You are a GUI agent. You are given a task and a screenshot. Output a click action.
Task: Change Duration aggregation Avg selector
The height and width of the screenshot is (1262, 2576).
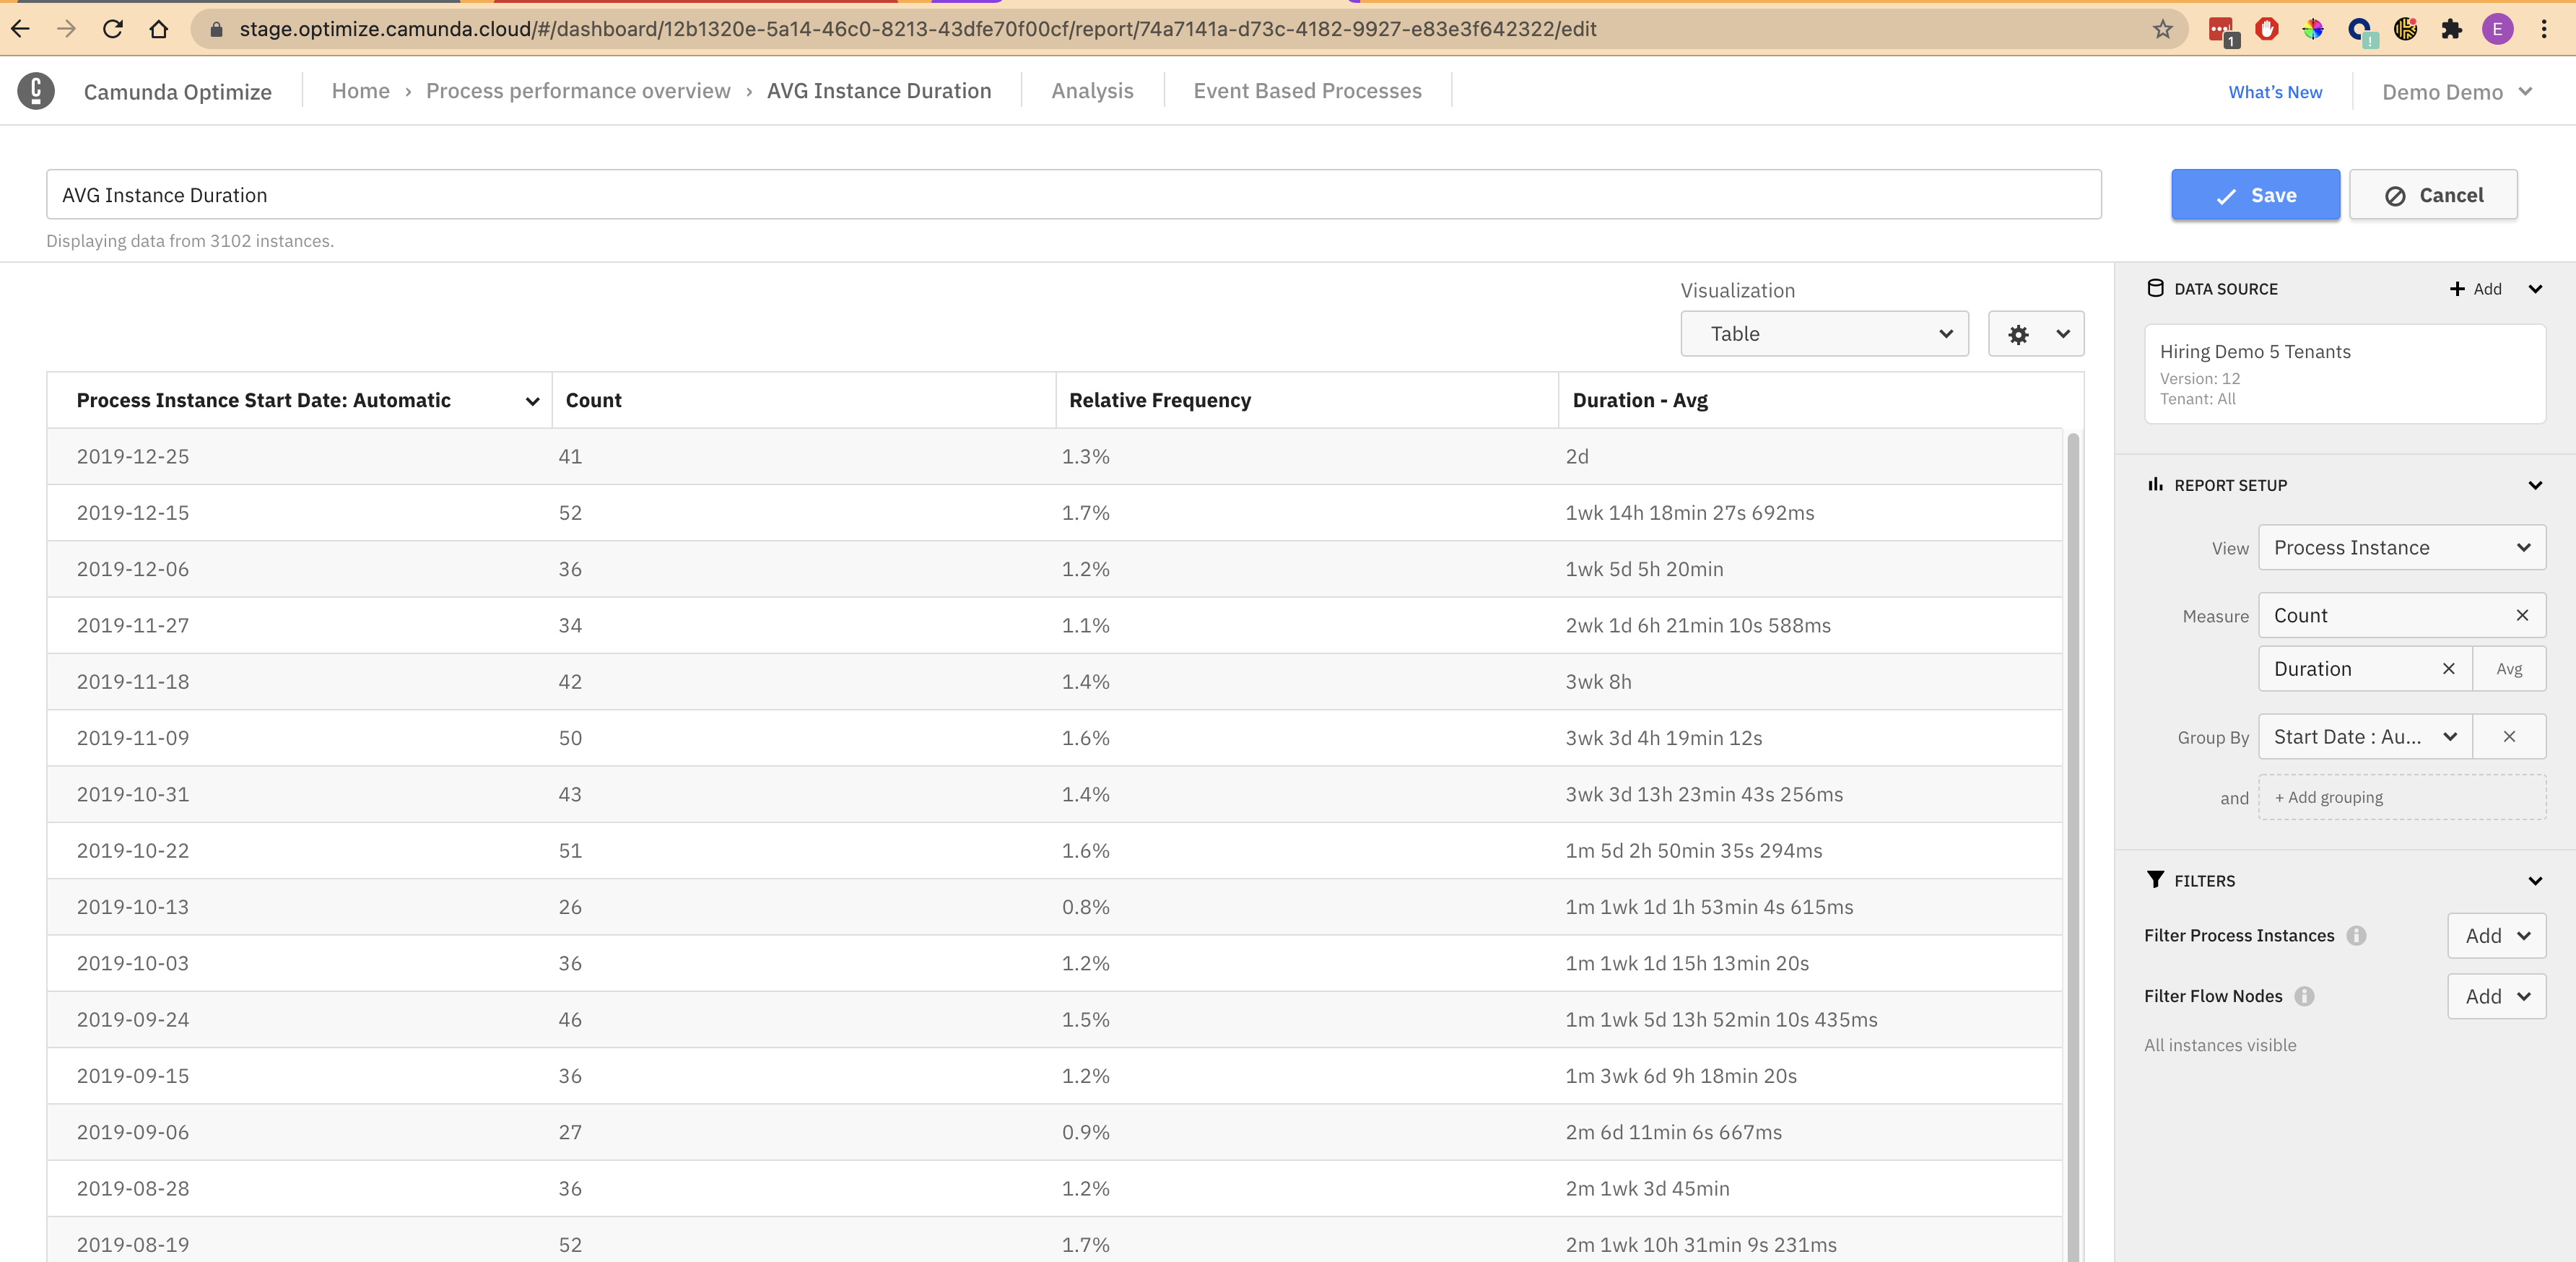pyautogui.click(x=2508, y=668)
